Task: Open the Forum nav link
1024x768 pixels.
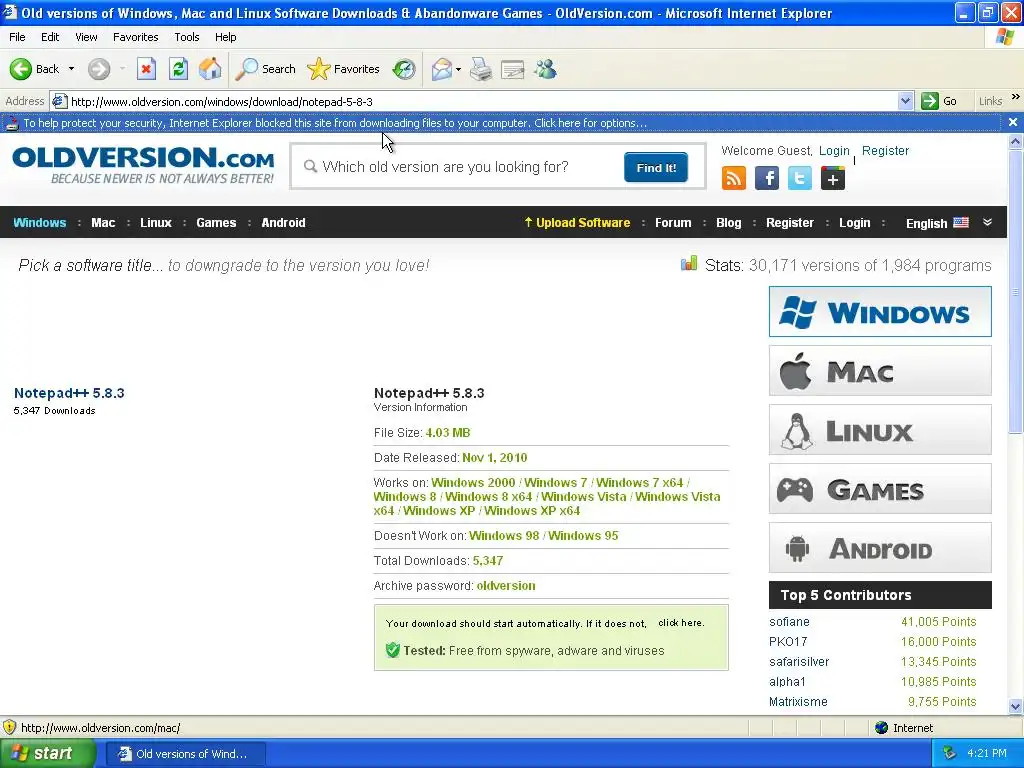Action: (673, 223)
